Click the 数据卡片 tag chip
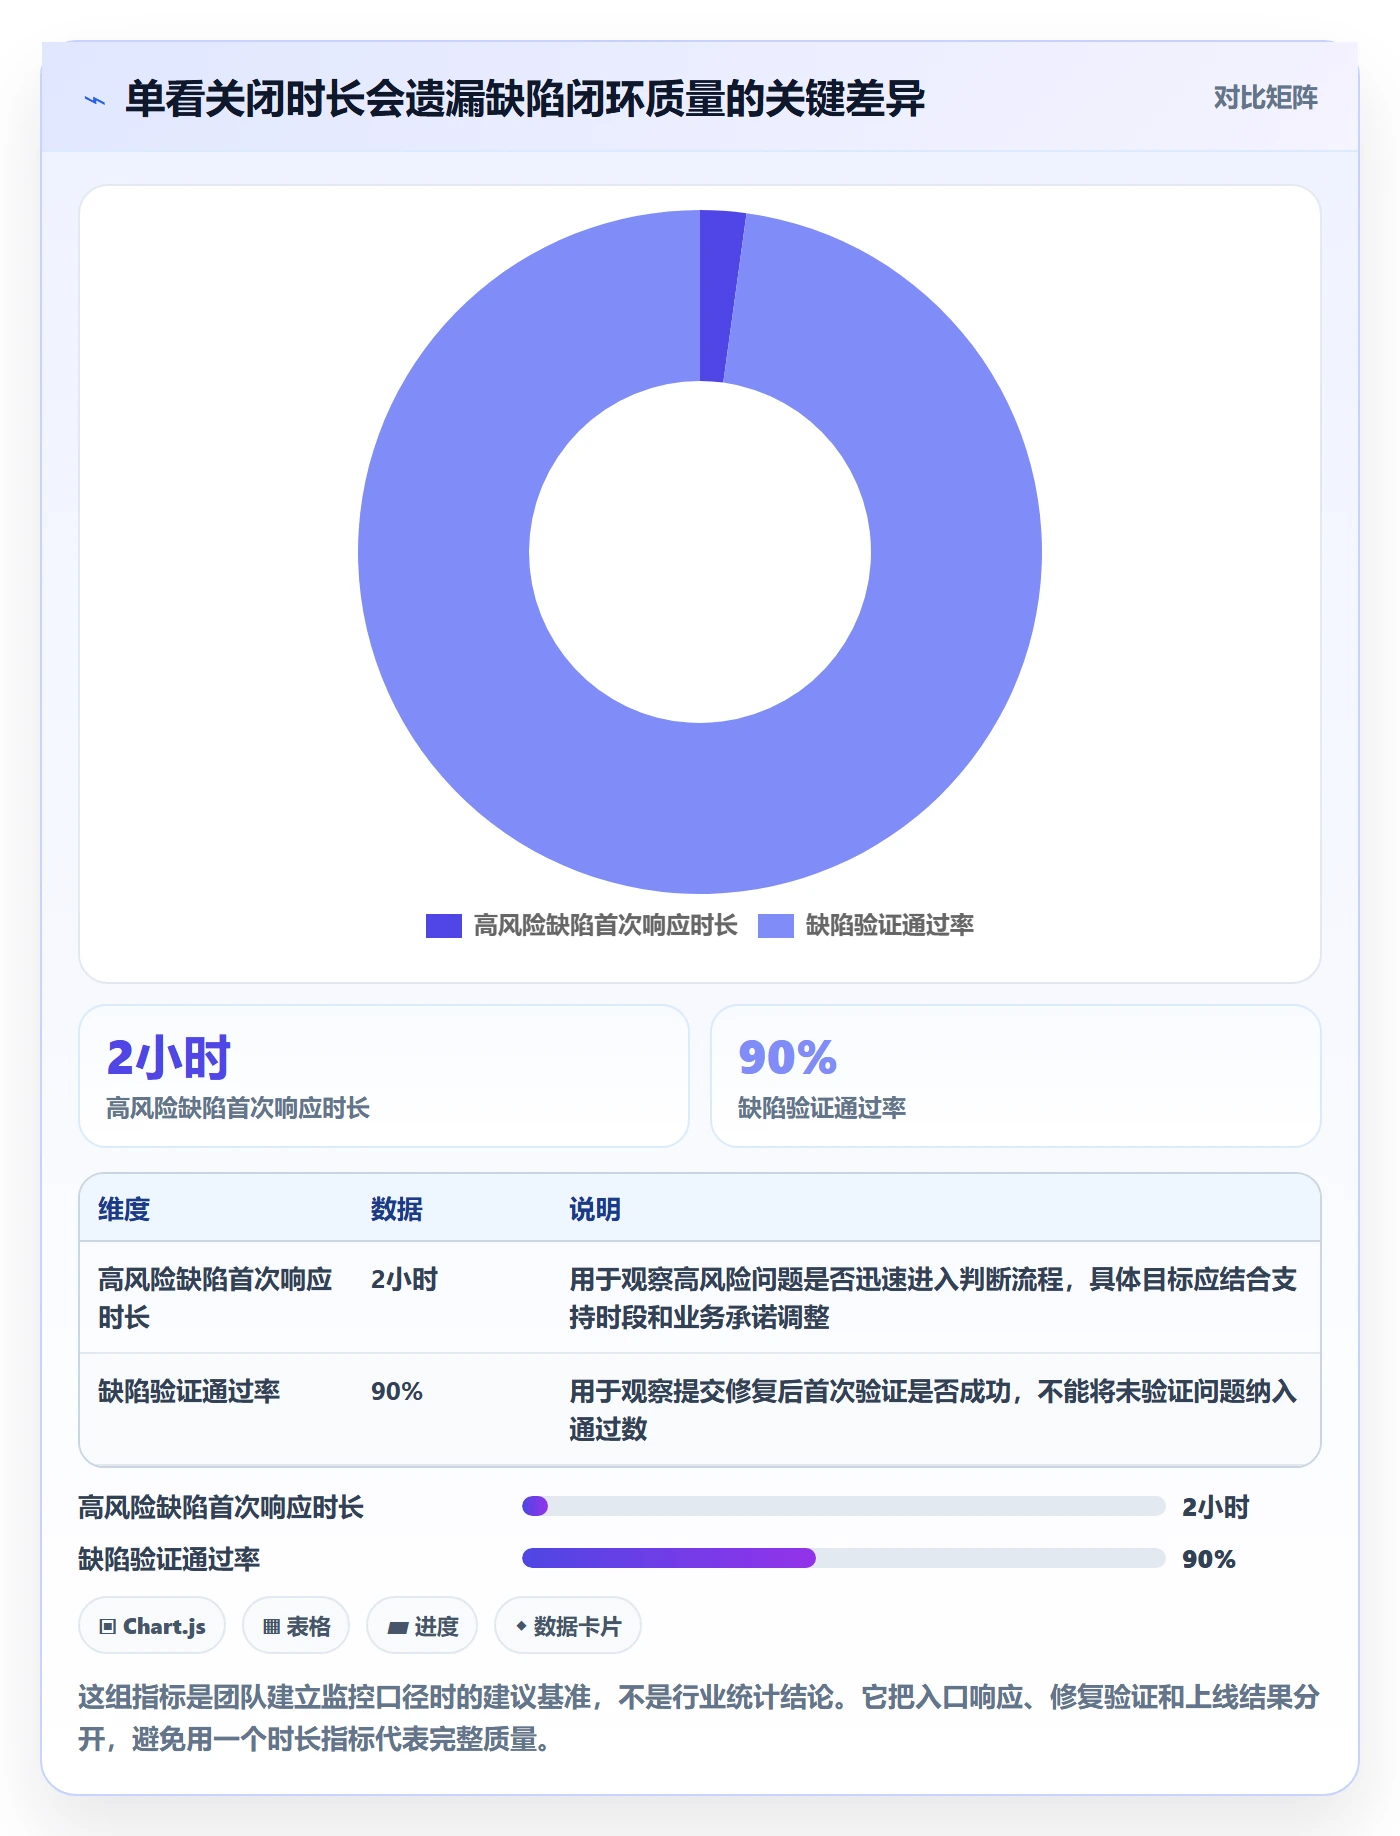The image size is (1400, 1836). coord(568,1626)
